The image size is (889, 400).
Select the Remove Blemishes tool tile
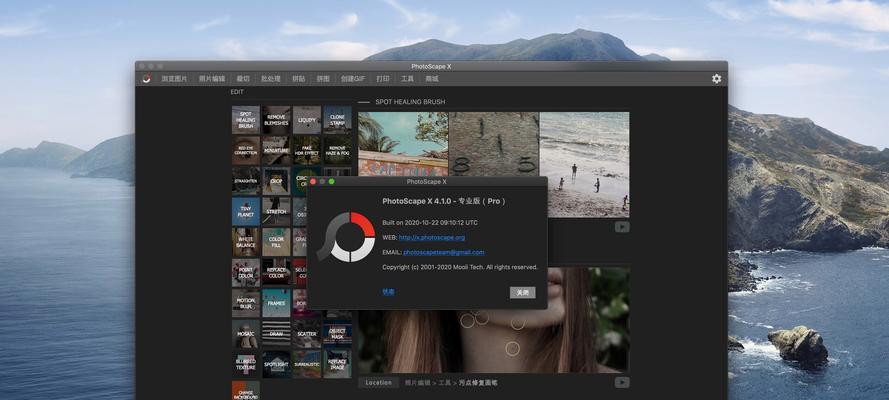point(276,120)
